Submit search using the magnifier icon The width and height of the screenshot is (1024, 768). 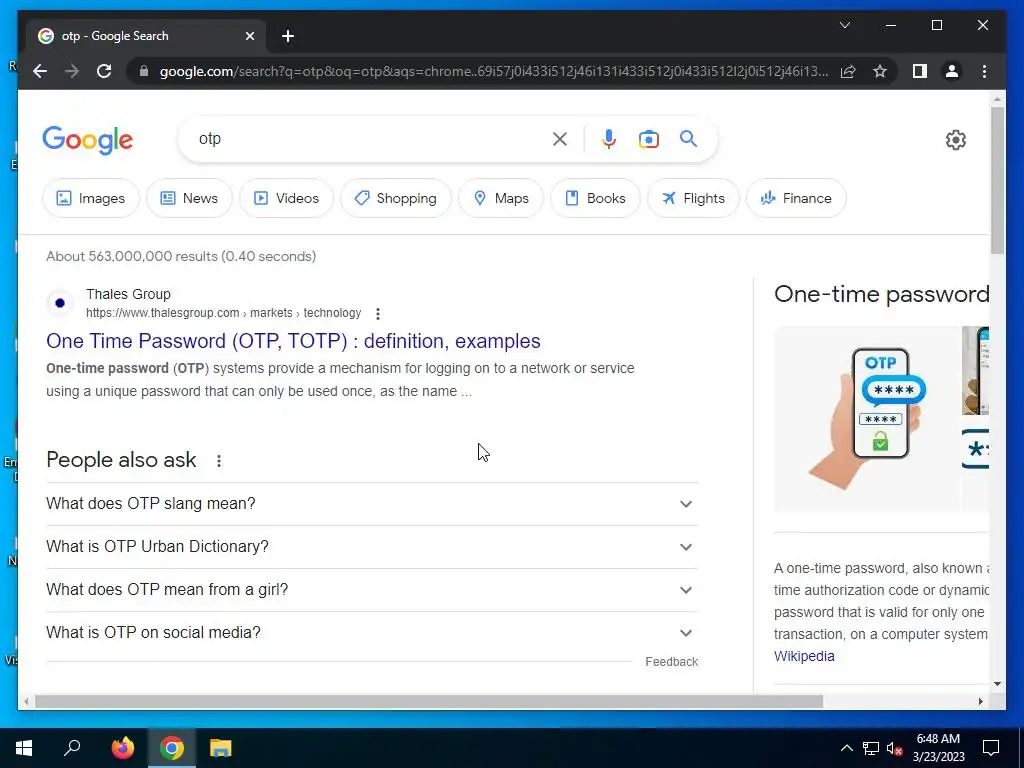[x=688, y=138]
